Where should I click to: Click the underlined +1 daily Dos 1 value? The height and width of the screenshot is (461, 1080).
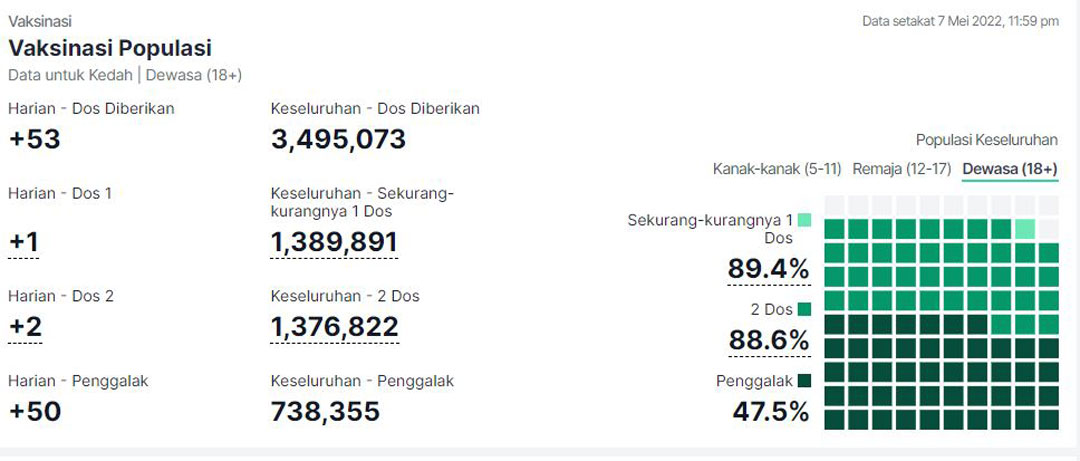click(x=23, y=243)
